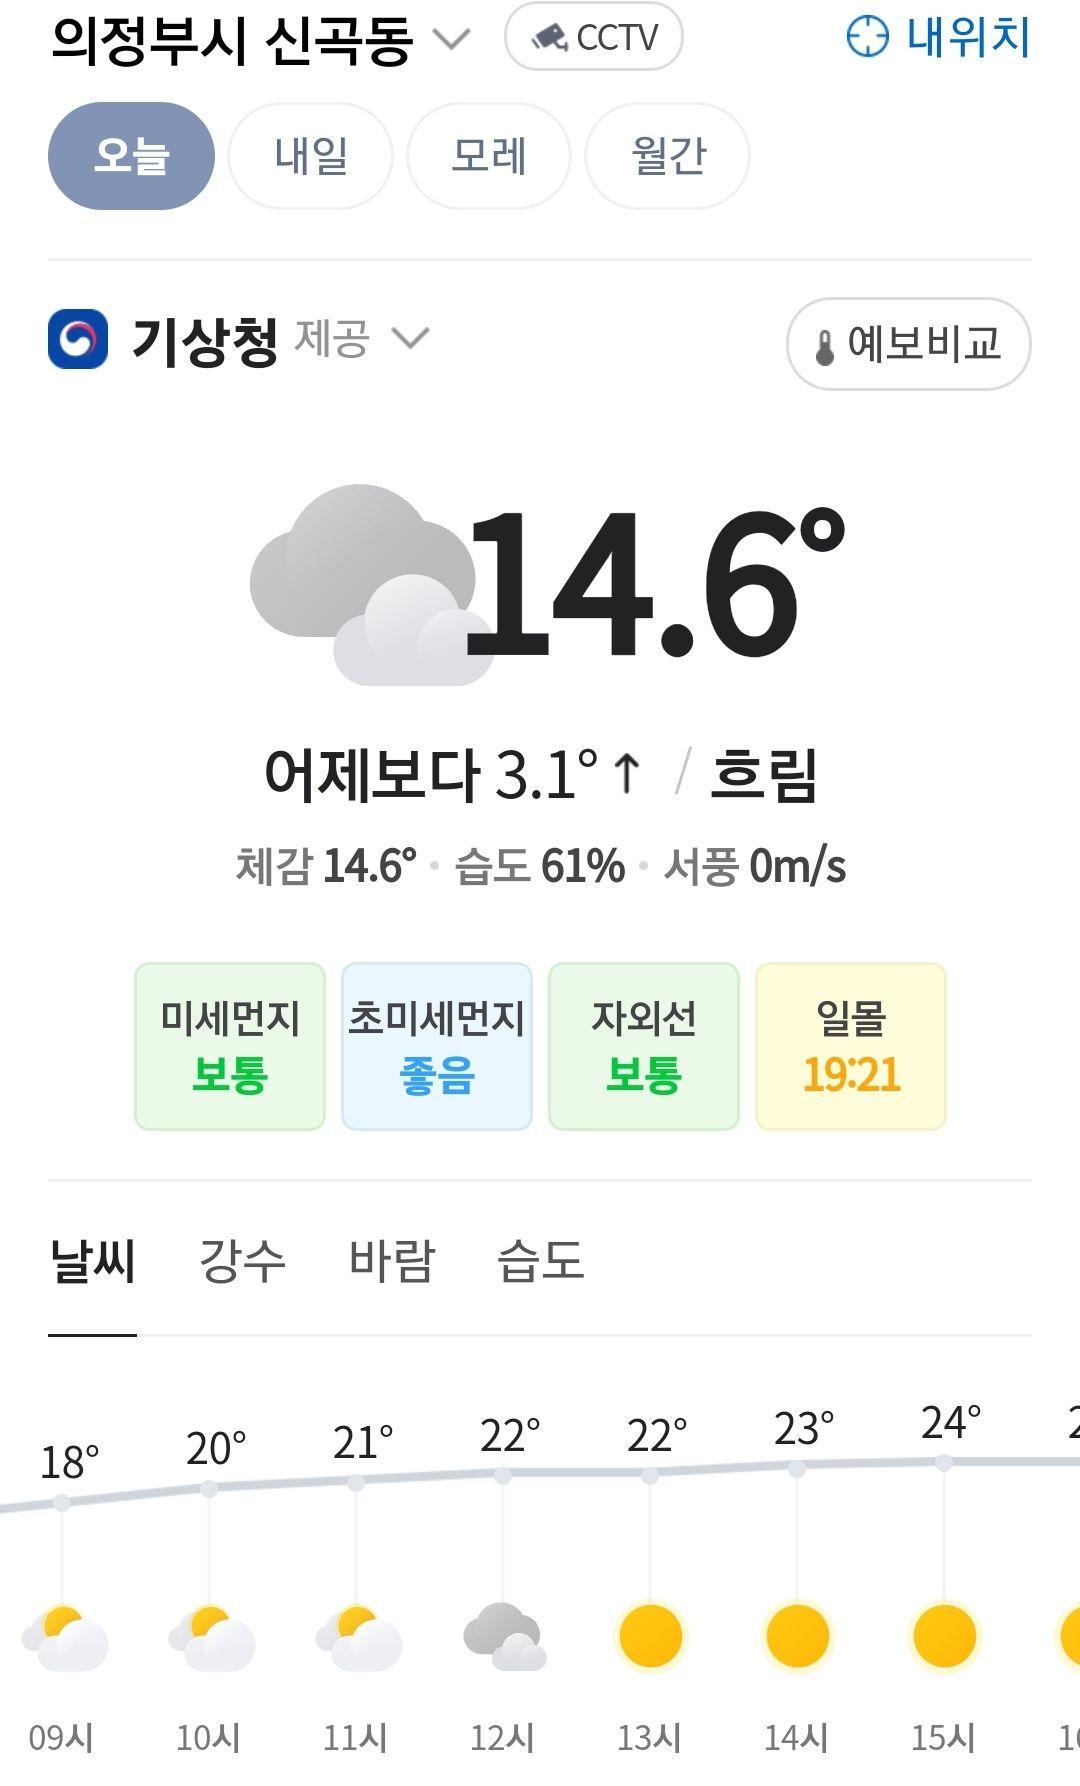
Task: Select the 12시 cloudy forecast icon
Action: (504, 1637)
